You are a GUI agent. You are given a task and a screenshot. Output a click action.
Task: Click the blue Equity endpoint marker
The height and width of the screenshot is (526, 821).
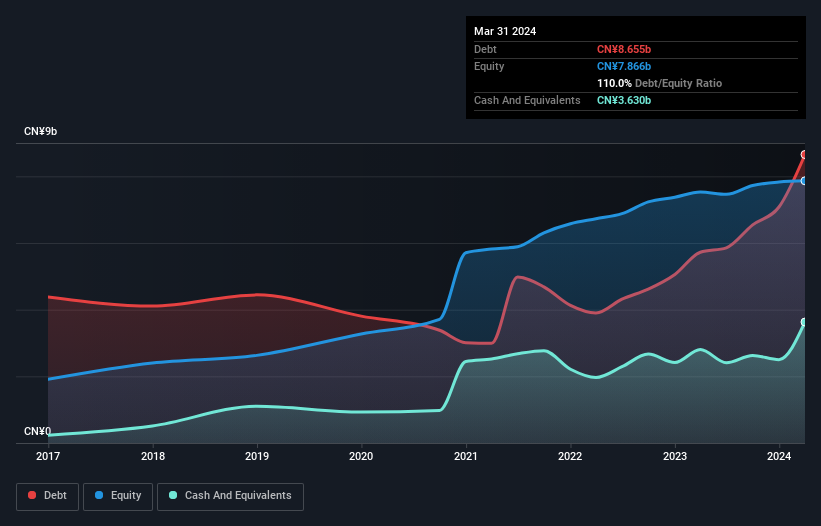click(x=804, y=181)
